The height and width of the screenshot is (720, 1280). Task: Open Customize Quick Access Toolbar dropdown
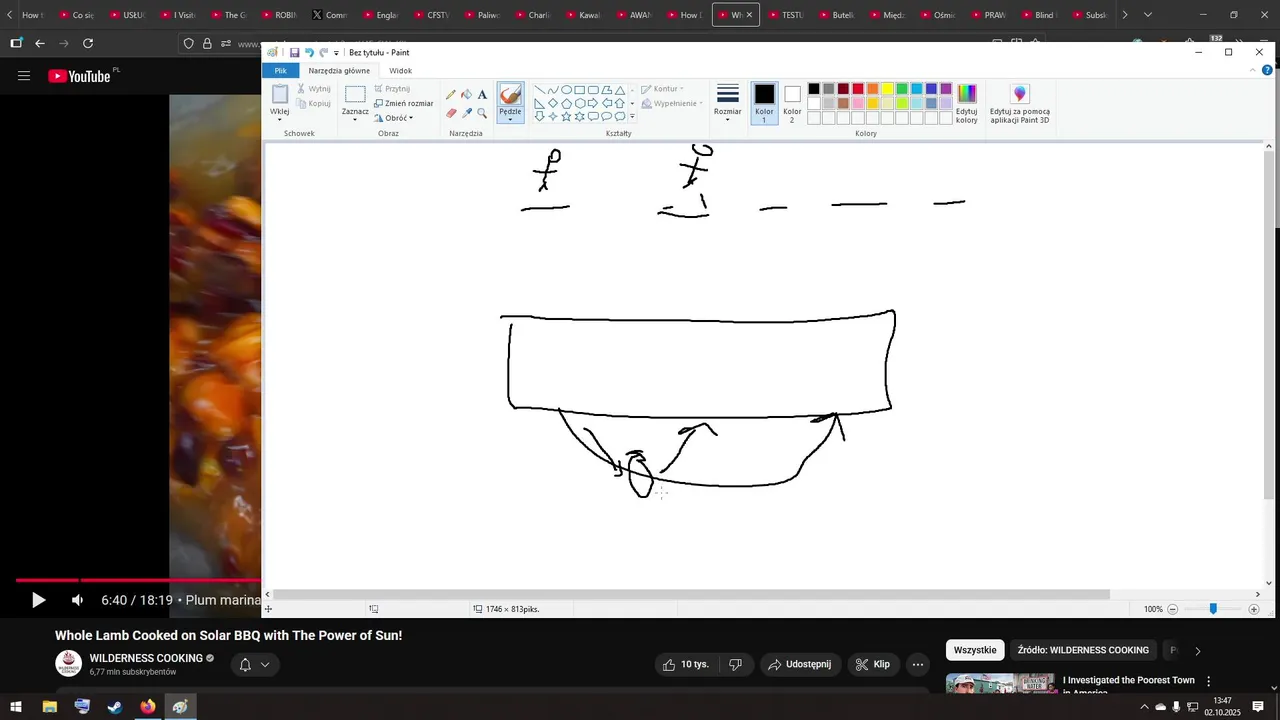[x=336, y=52]
